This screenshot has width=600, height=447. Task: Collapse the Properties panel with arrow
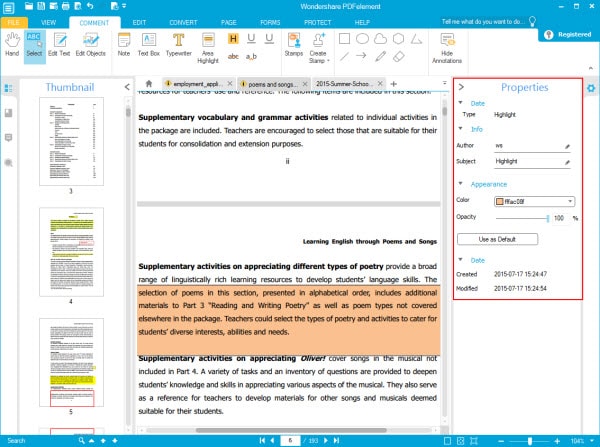click(x=461, y=87)
